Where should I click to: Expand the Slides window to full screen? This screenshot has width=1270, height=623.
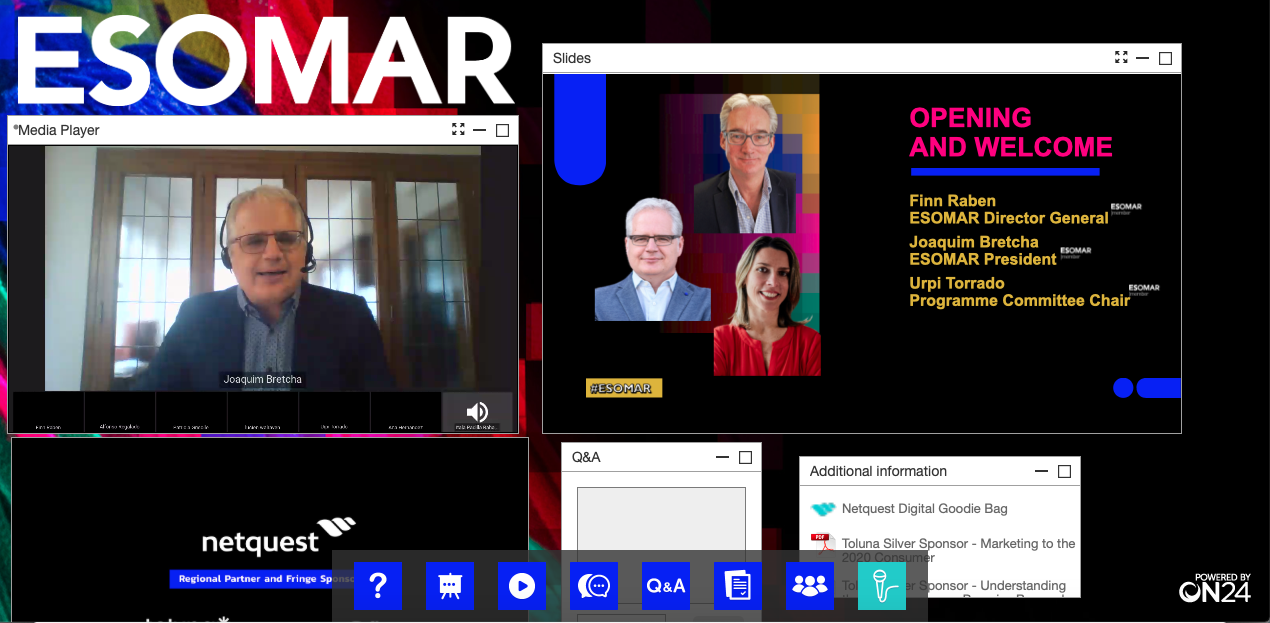(1121, 58)
